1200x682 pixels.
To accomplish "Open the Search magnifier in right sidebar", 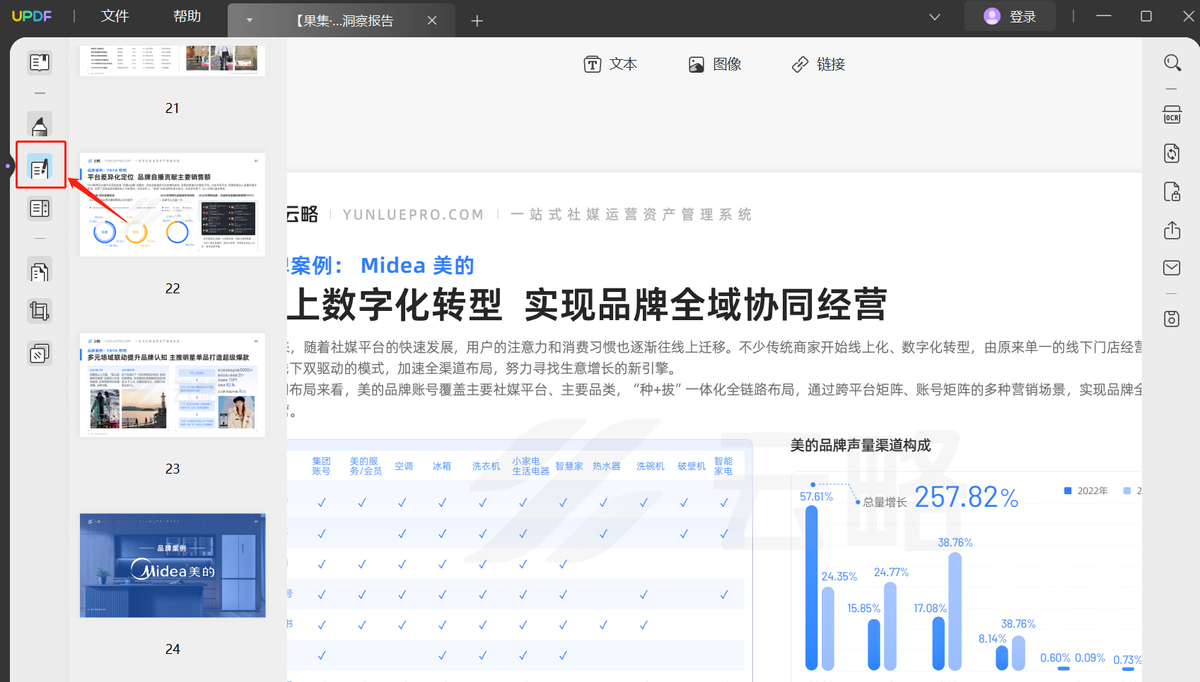I will 1172,63.
